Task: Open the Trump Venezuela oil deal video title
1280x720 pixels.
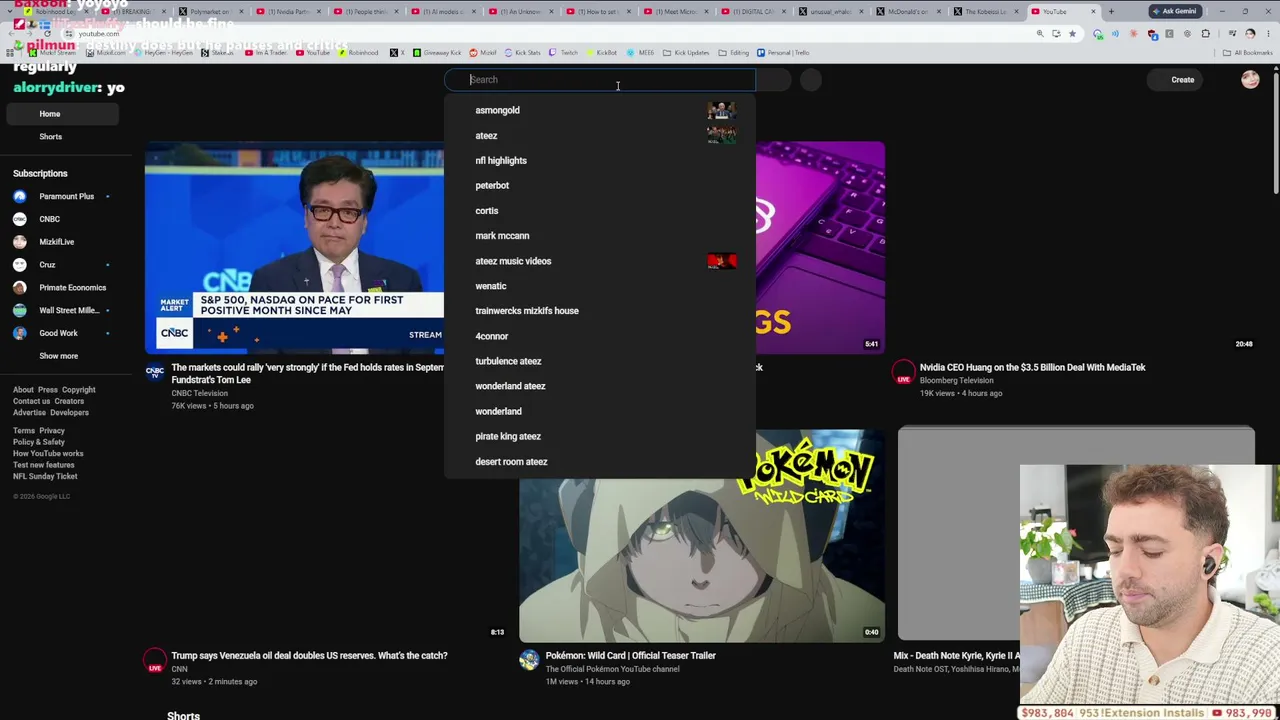Action: 309,655
